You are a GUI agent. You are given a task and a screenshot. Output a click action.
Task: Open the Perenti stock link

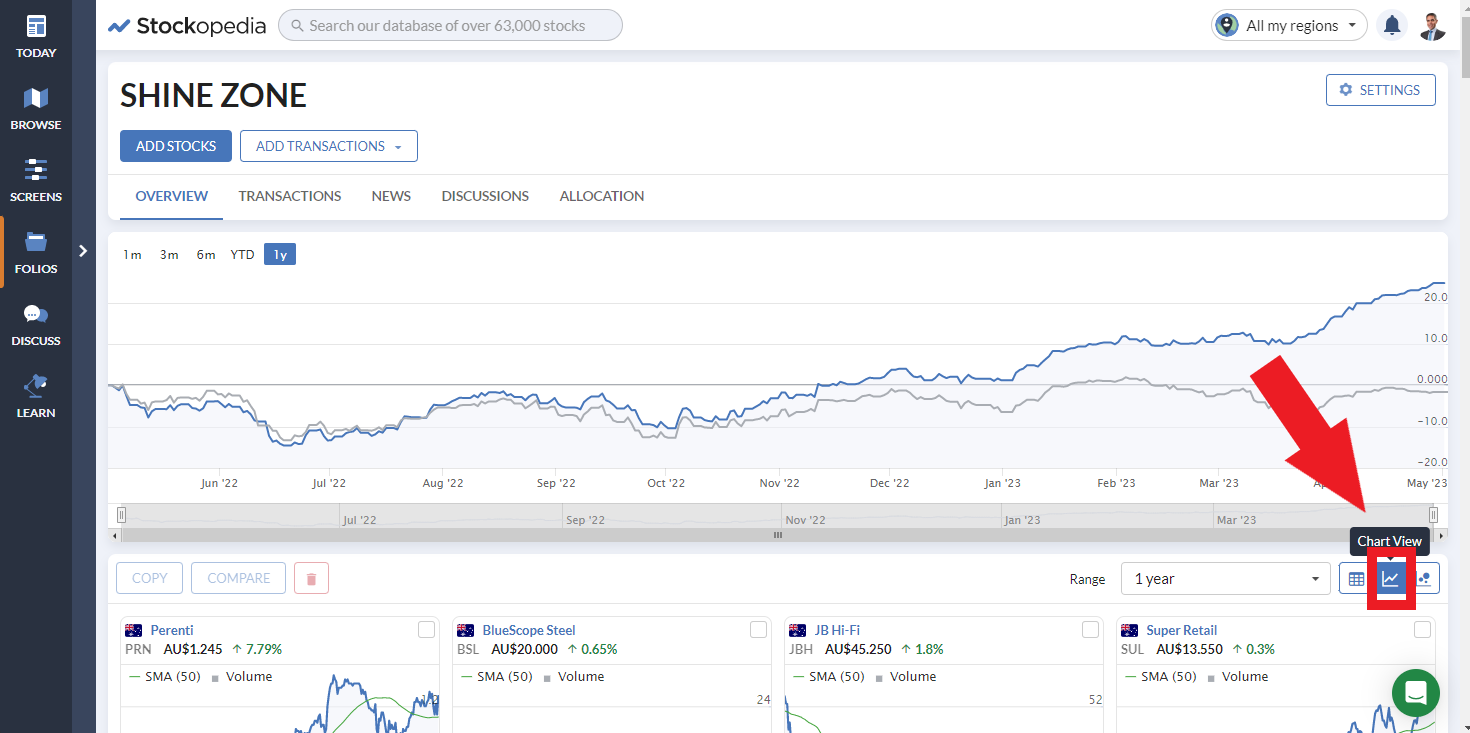172,630
